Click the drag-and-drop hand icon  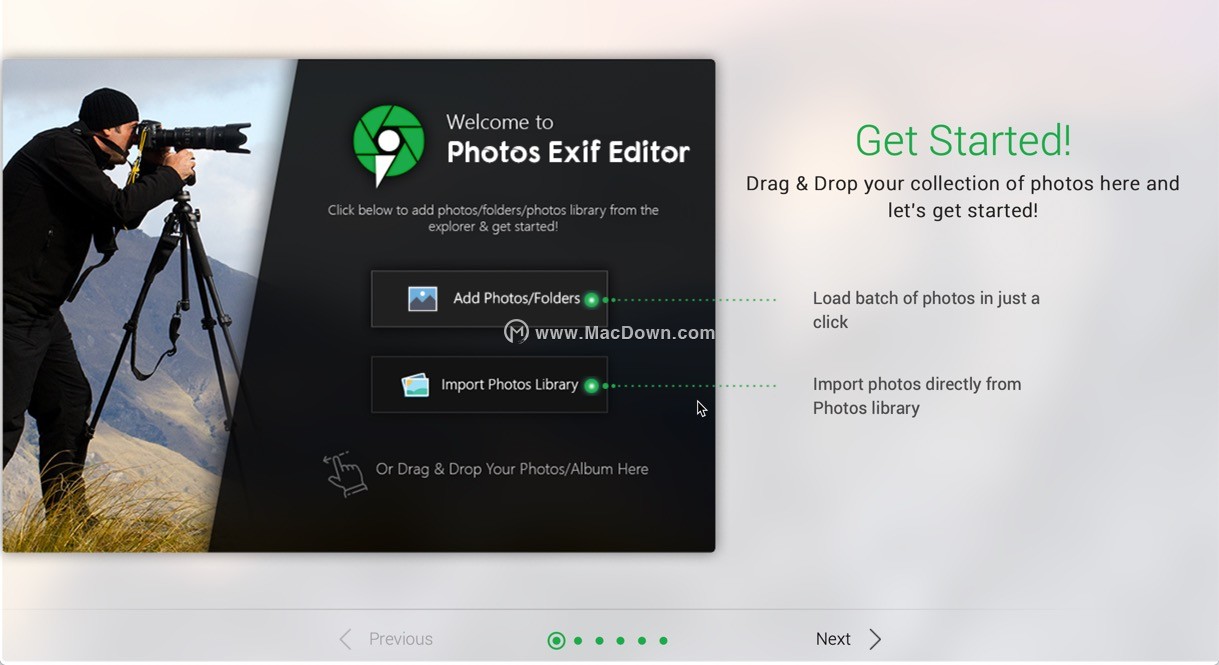tap(345, 473)
